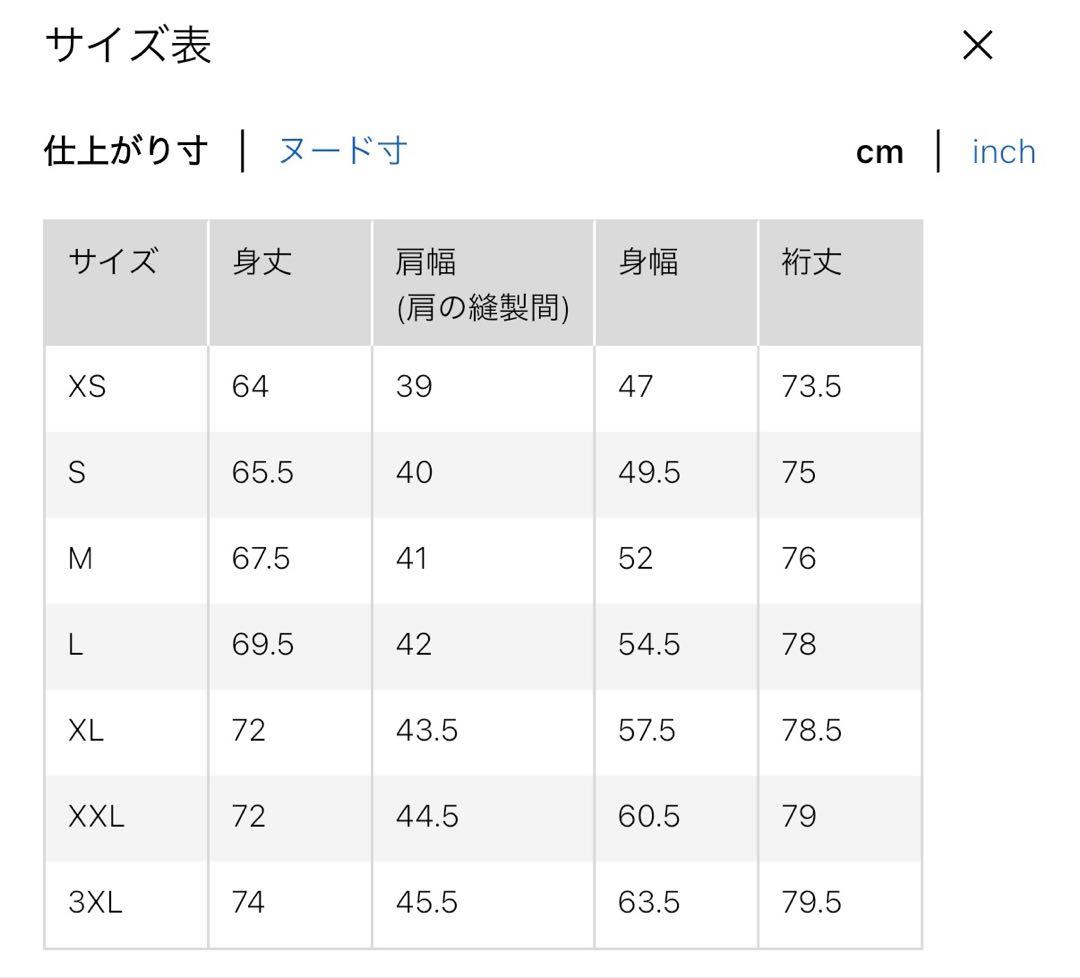
Task: Click the サイズ column header
Action: coord(113,262)
